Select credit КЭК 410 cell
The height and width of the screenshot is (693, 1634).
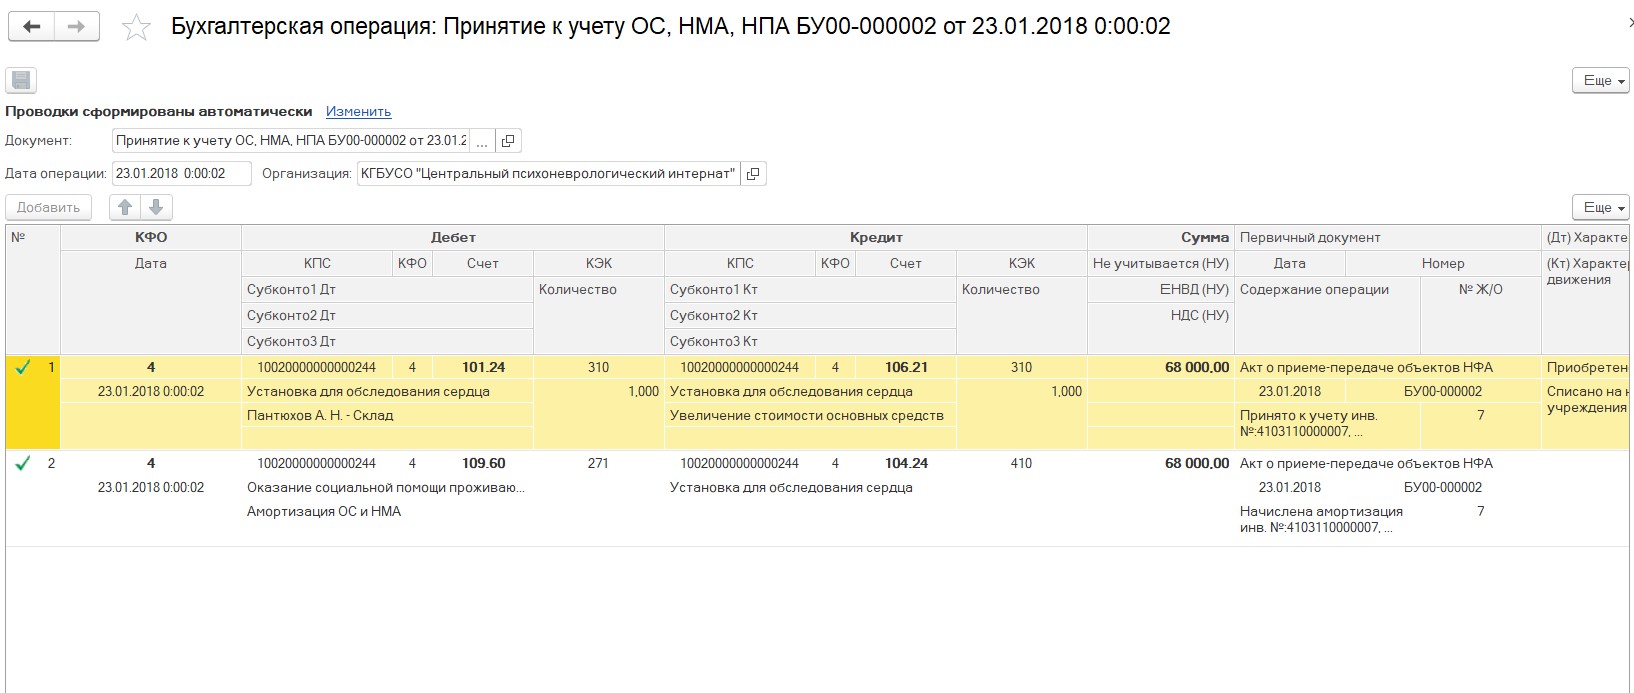(x=1021, y=463)
